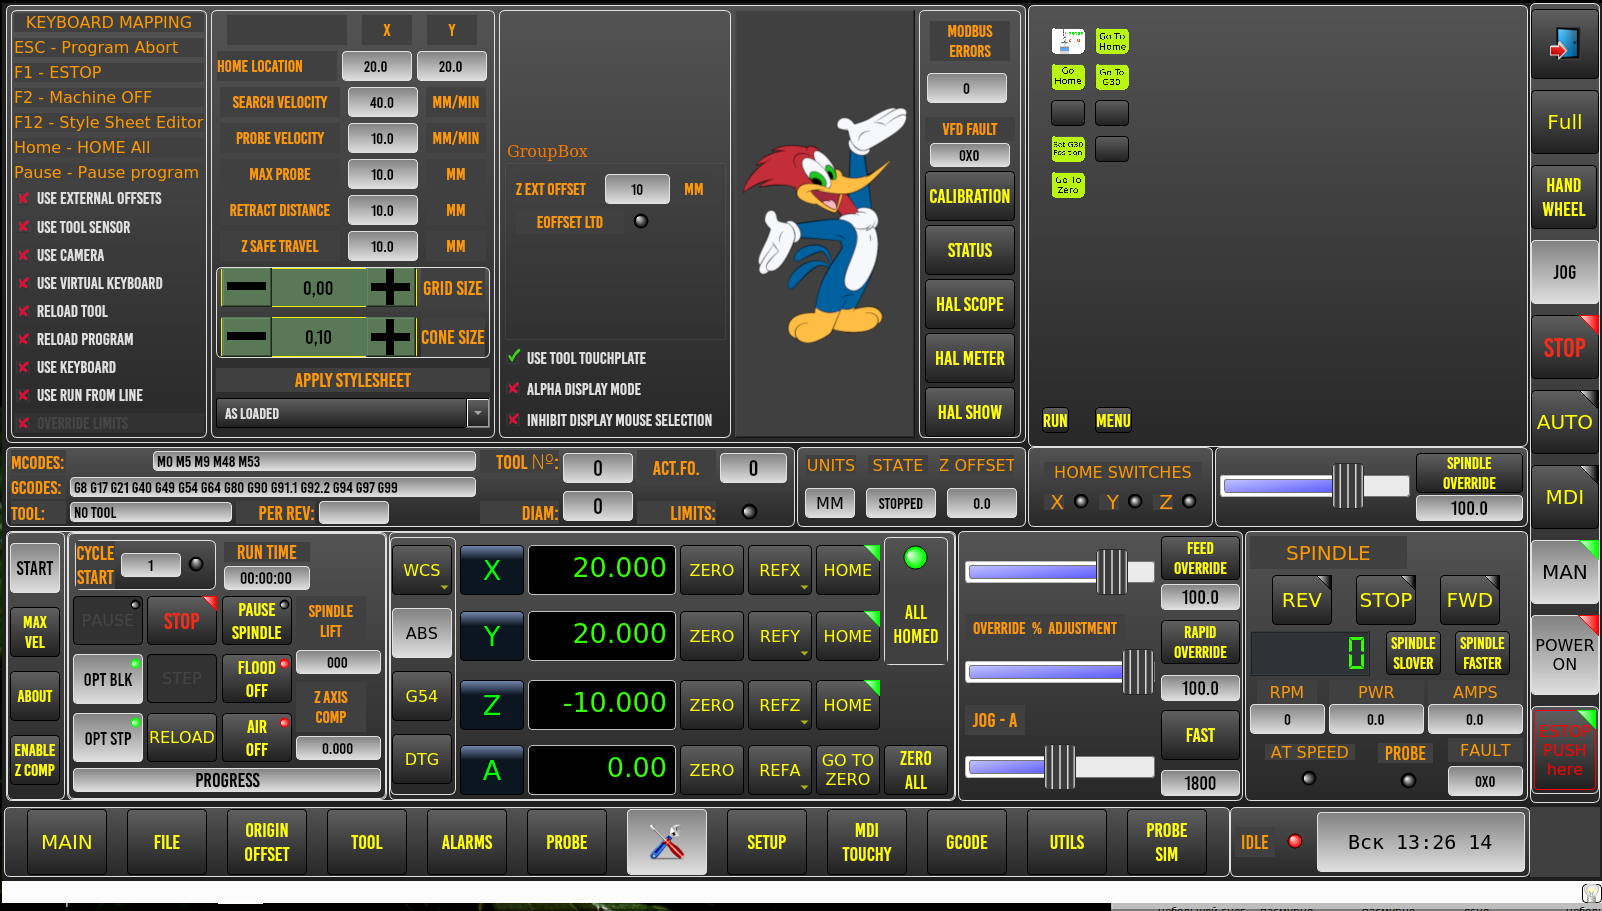Click the HAL METER button
1602x911 pixels.
970,358
